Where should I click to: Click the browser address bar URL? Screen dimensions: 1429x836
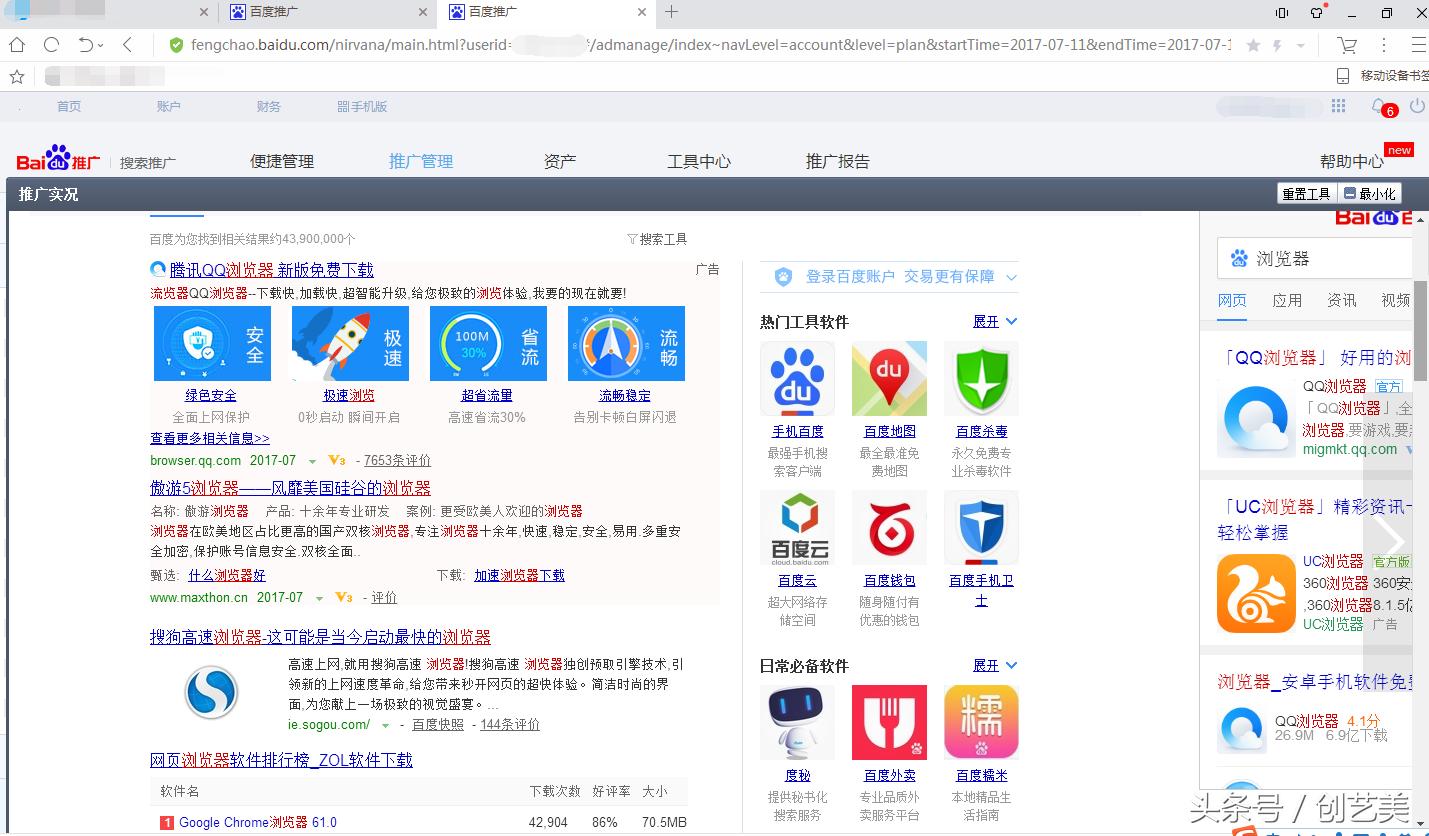(710, 45)
